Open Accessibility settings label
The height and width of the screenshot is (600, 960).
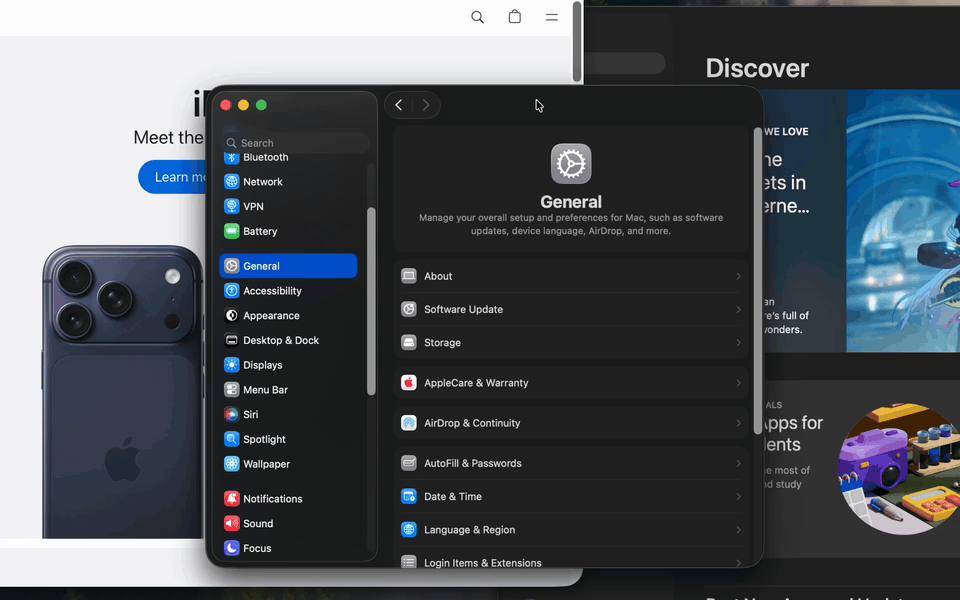[x=272, y=291]
